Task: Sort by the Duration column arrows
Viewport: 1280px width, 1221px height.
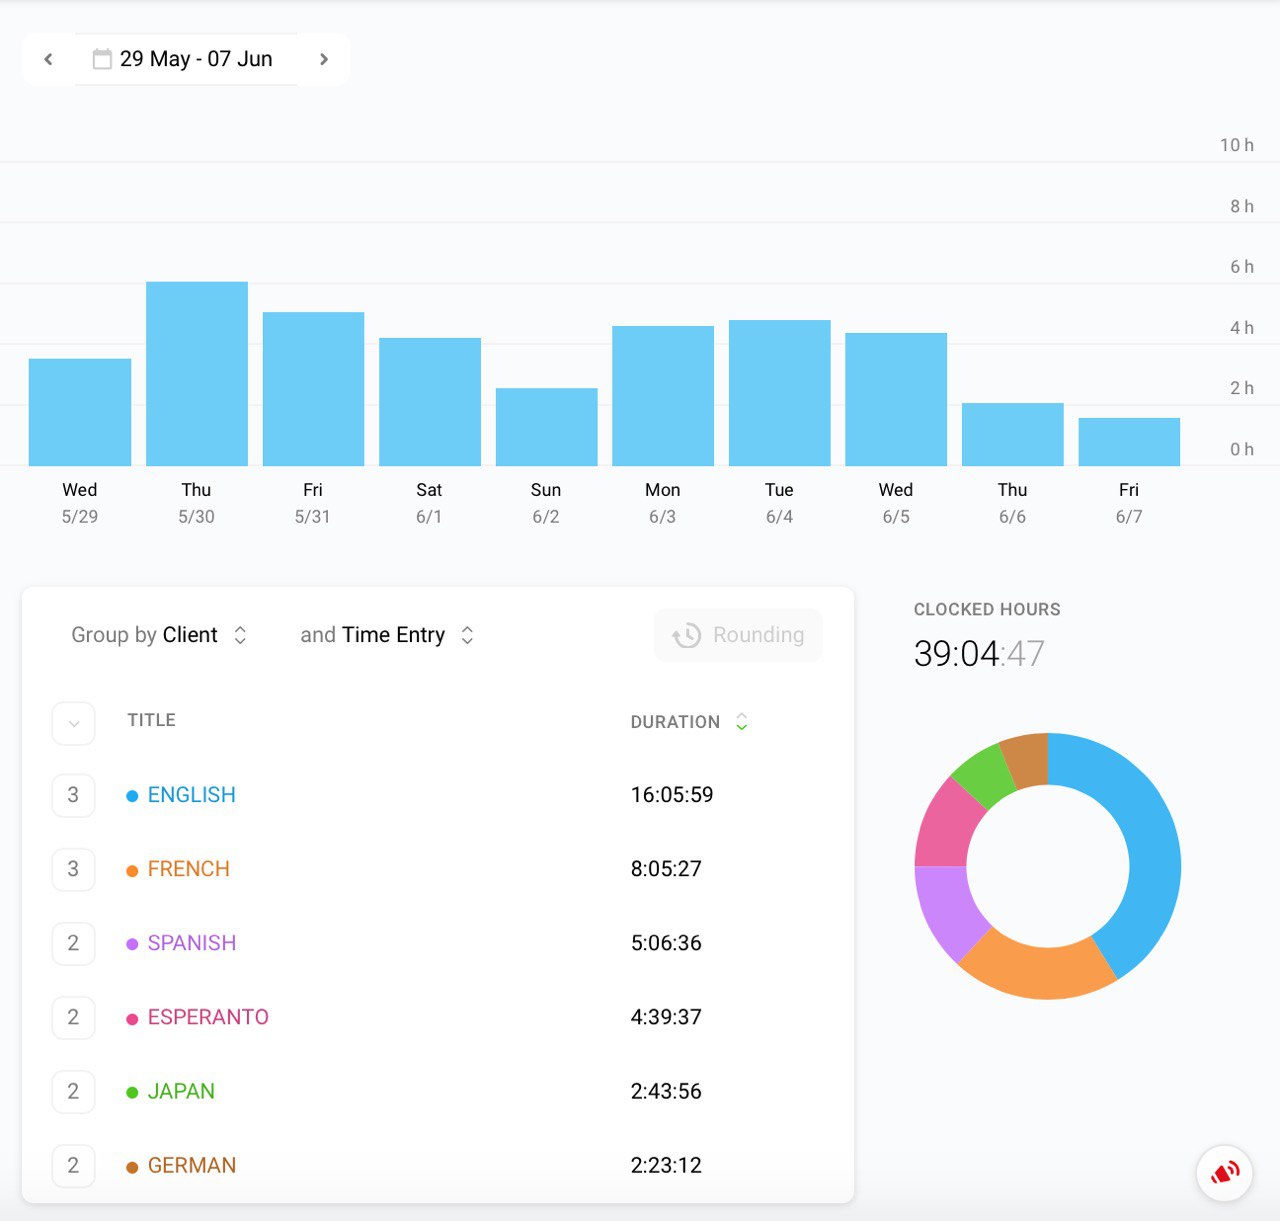Action: (741, 722)
